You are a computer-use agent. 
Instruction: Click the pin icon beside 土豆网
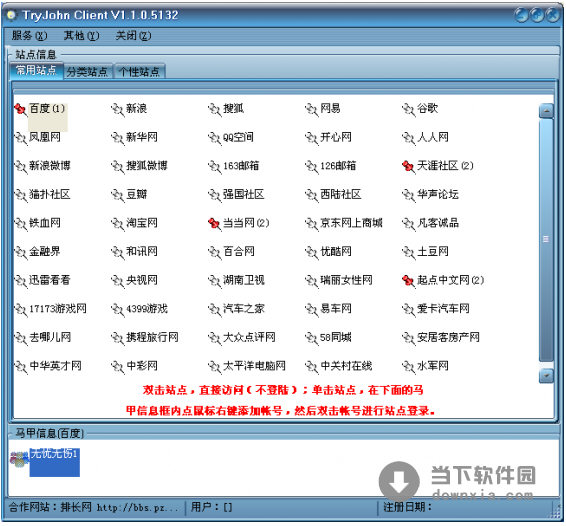click(408, 252)
